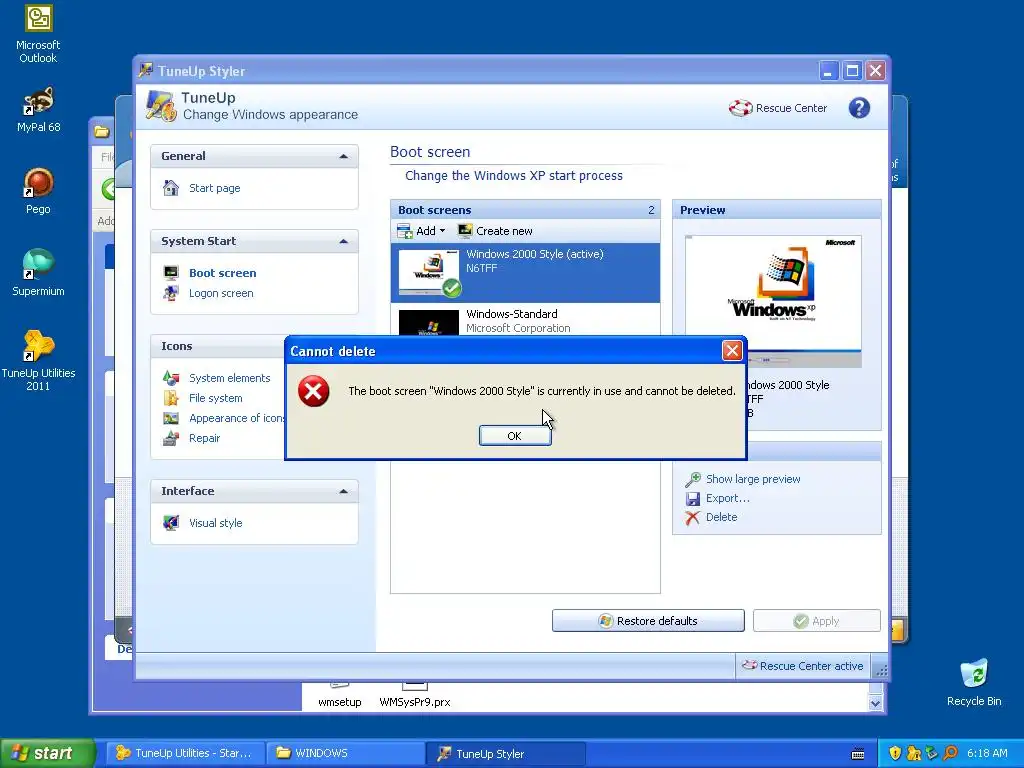1024x768 pixels.
Task: Open the Windows start menu
Action: [x=48, y=753]
